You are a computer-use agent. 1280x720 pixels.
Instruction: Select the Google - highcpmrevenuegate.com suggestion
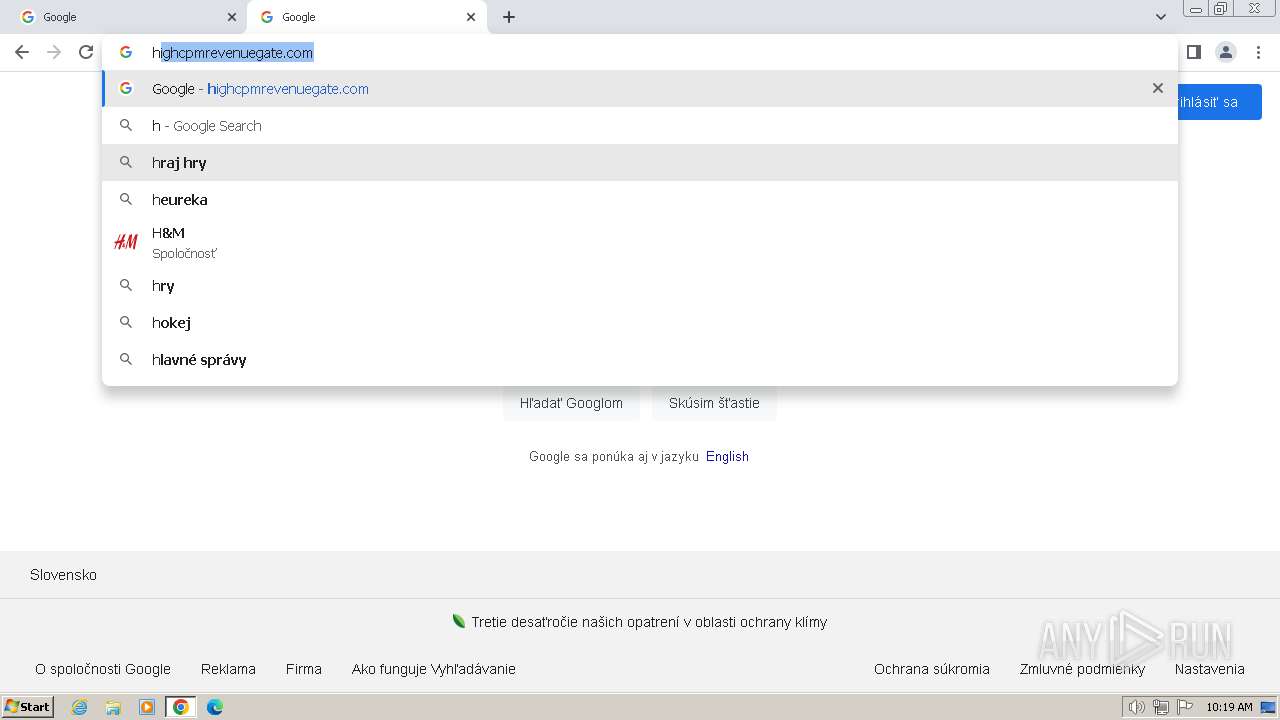click(640, 89)
